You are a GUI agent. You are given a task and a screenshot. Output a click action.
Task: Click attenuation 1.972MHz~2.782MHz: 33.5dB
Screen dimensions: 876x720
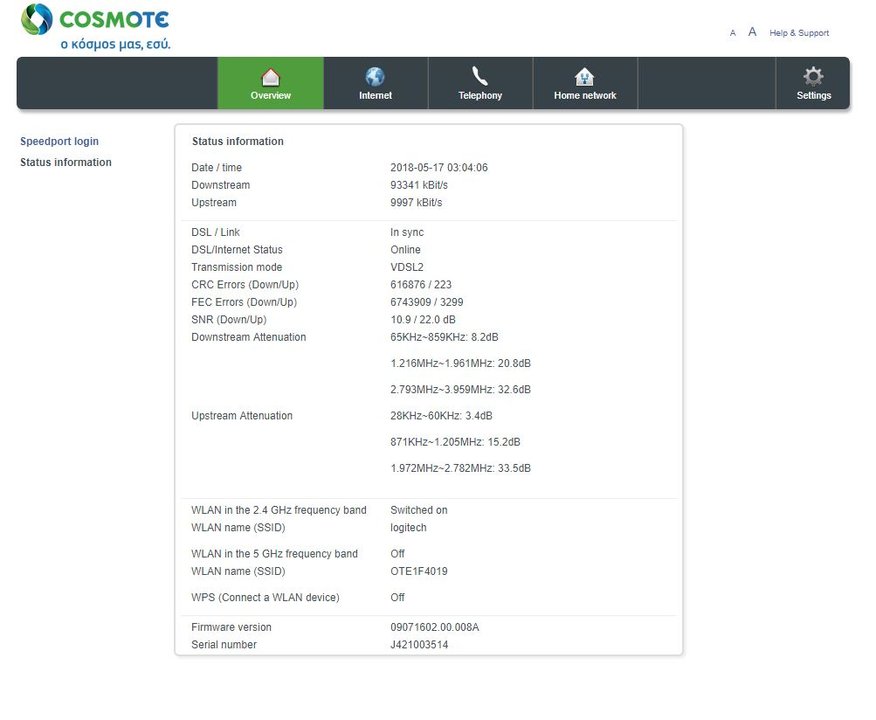pyautogui.click(x=460, y=468)
